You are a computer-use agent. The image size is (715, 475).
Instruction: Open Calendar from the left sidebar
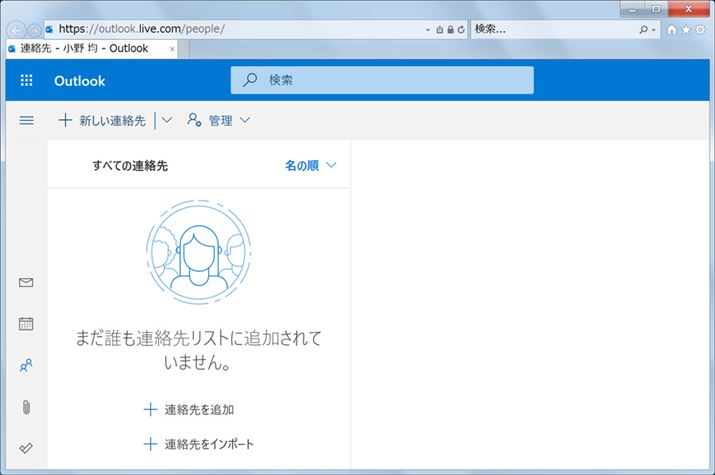coord(26,324)
